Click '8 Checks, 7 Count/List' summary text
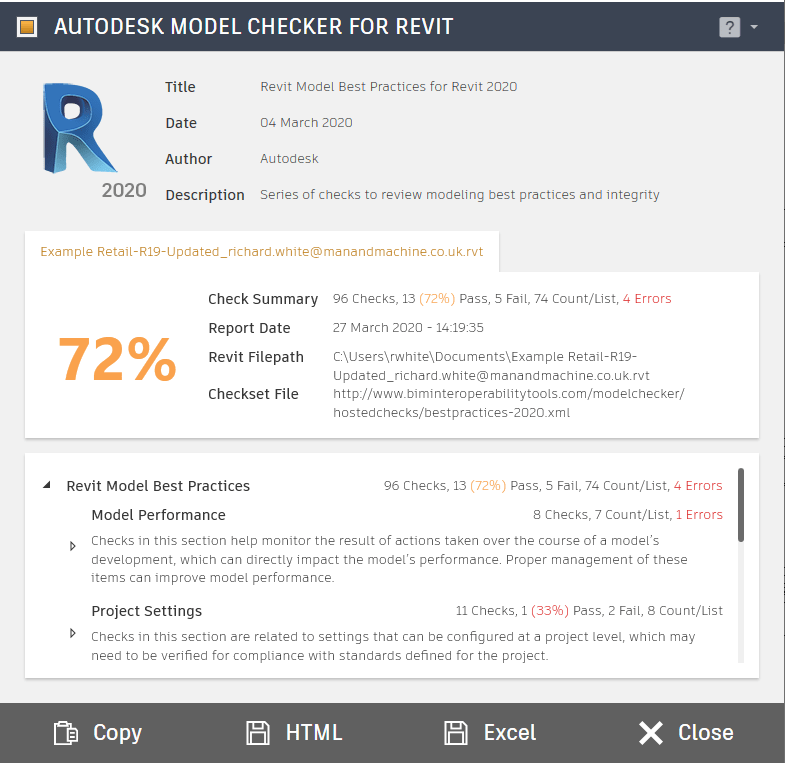This screenshot has height=763, width=785. [602, 515]
